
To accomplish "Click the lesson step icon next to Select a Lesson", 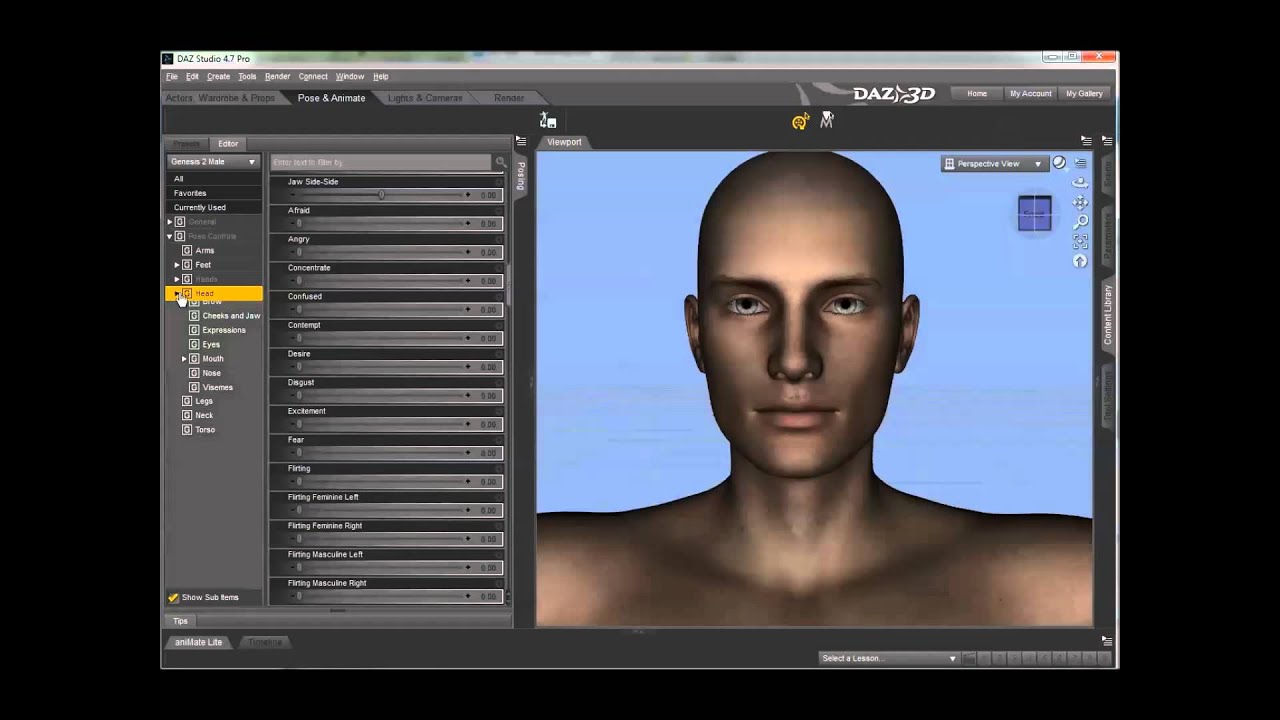I will (970, 658).
